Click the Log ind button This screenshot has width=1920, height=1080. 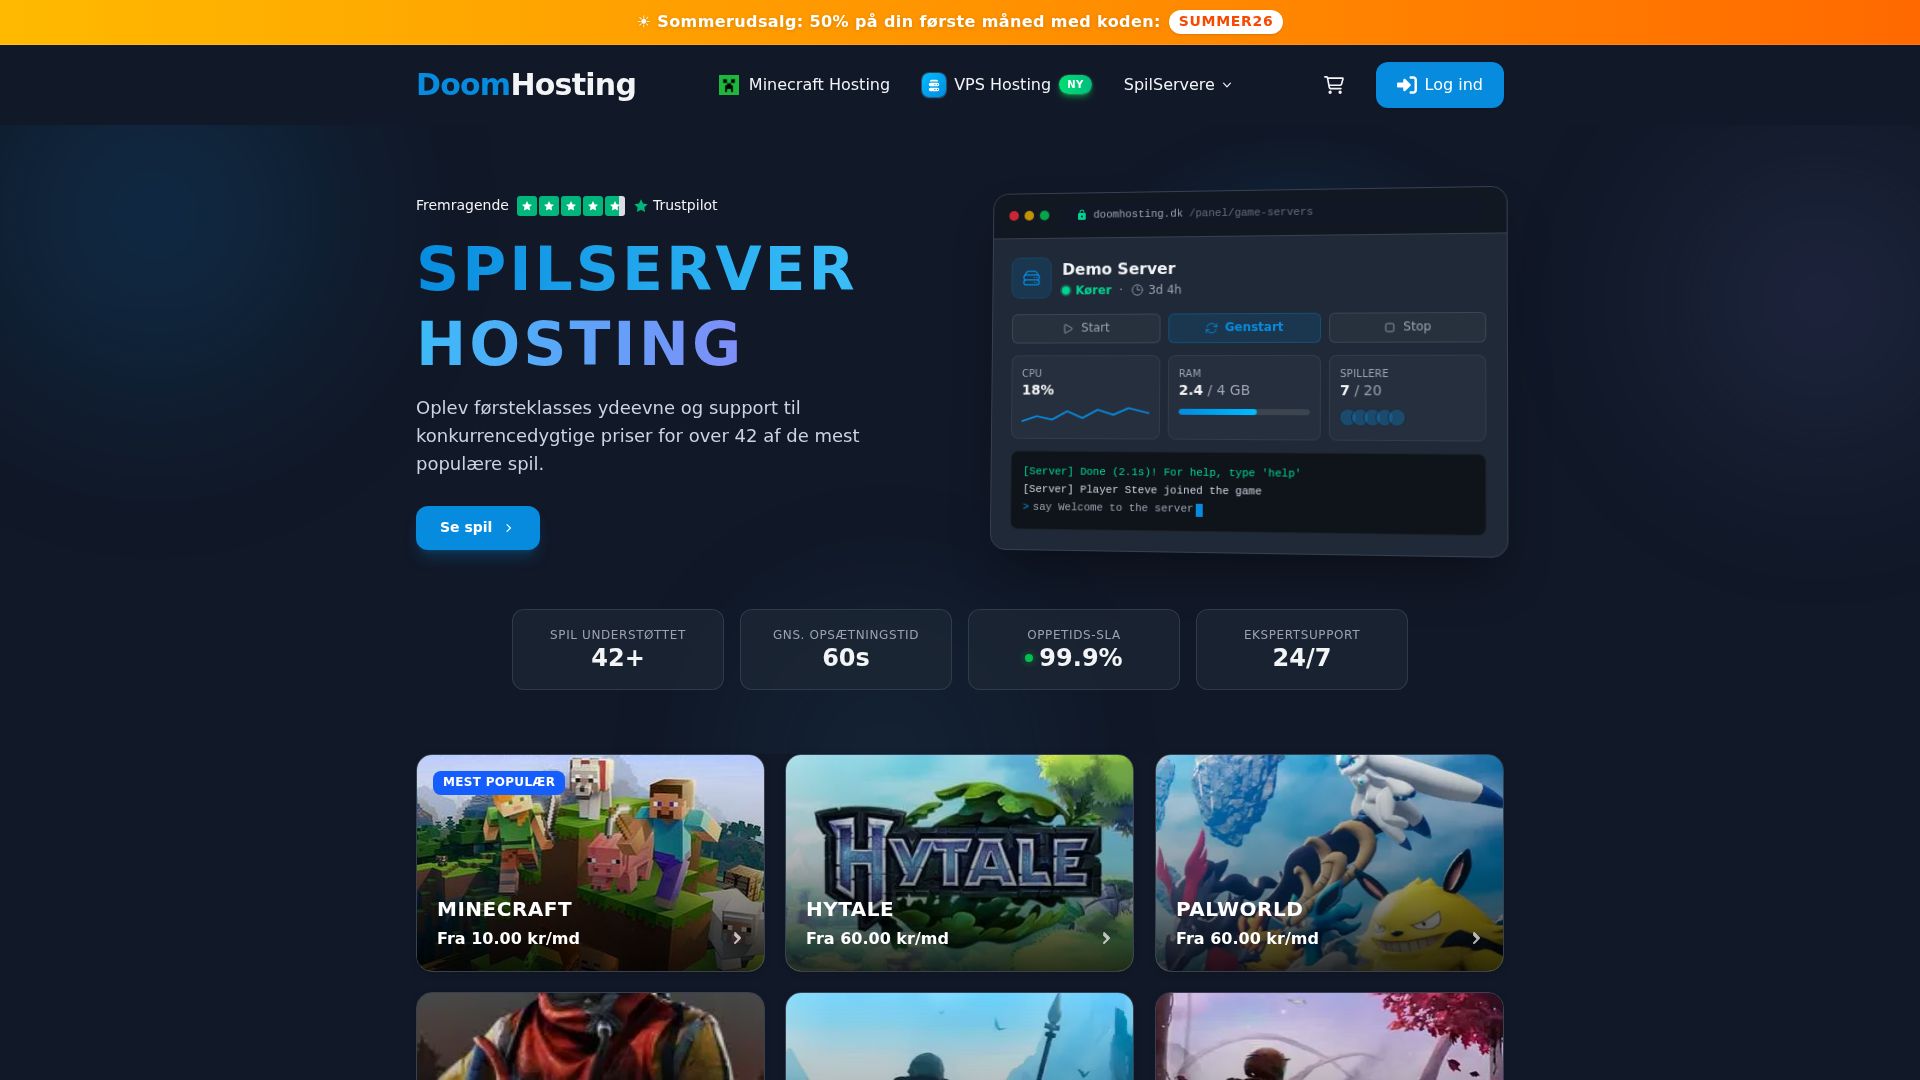click(1440, 85)
